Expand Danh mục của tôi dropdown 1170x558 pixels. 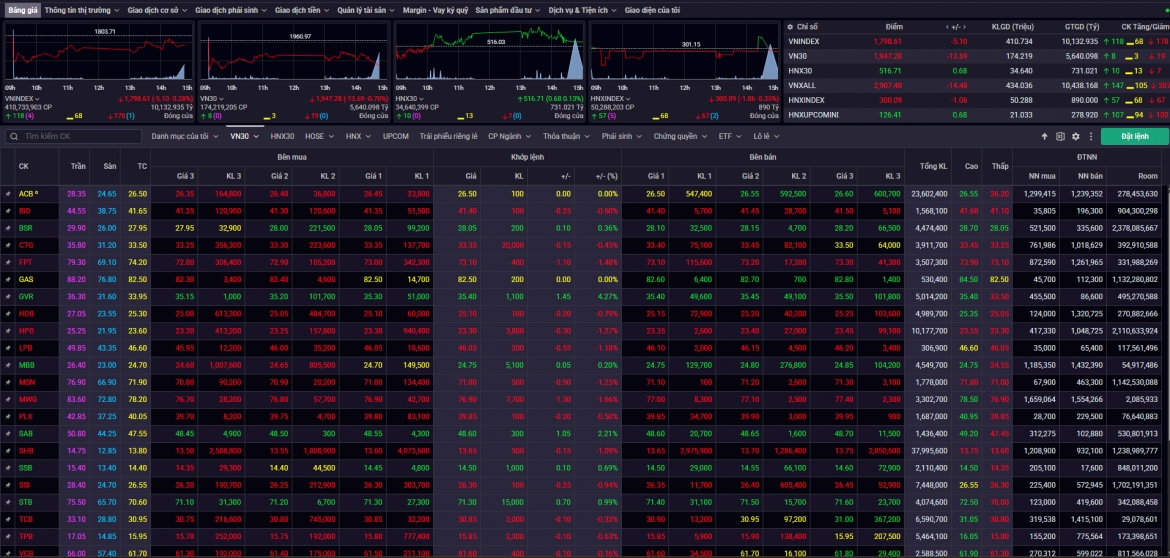click(185, 137)
